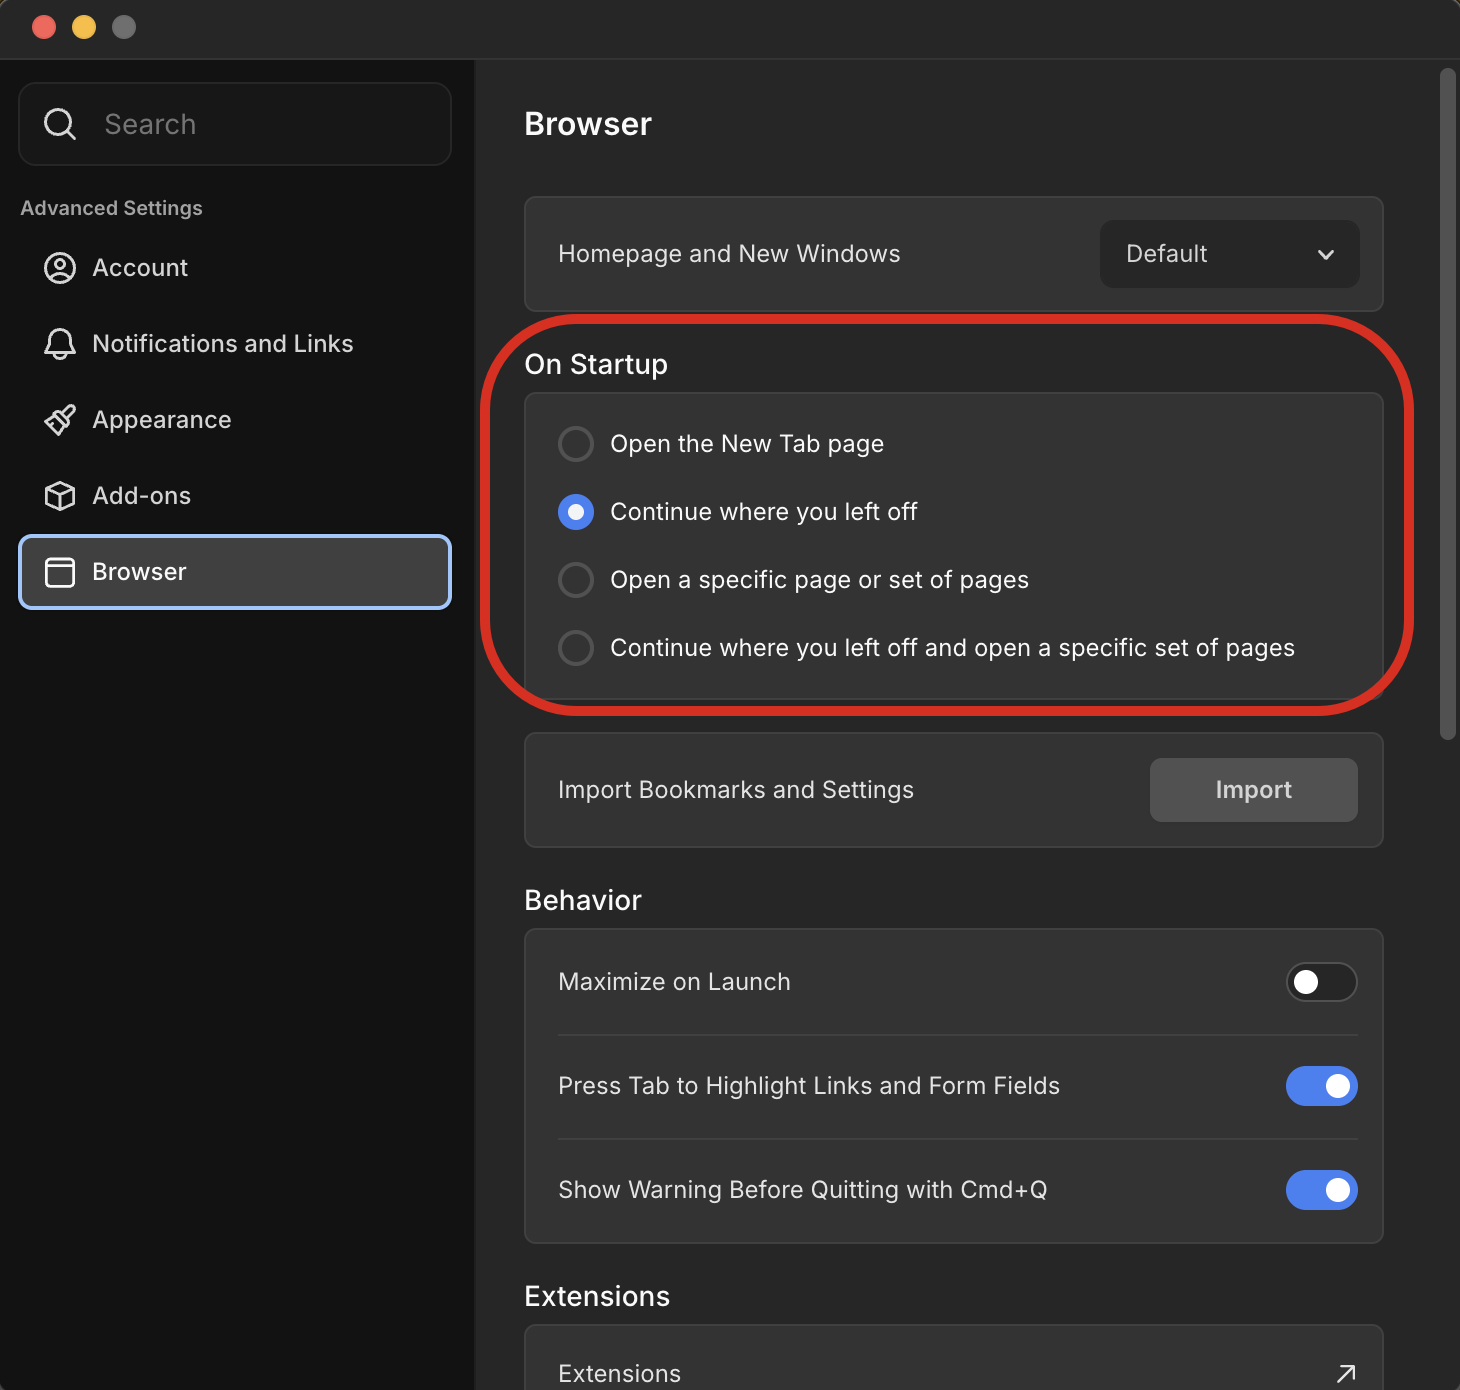Click the 'Homepage and New Windows' label
The image size is (1460, 1390).
pyautogui.click(x=729, y=254)
